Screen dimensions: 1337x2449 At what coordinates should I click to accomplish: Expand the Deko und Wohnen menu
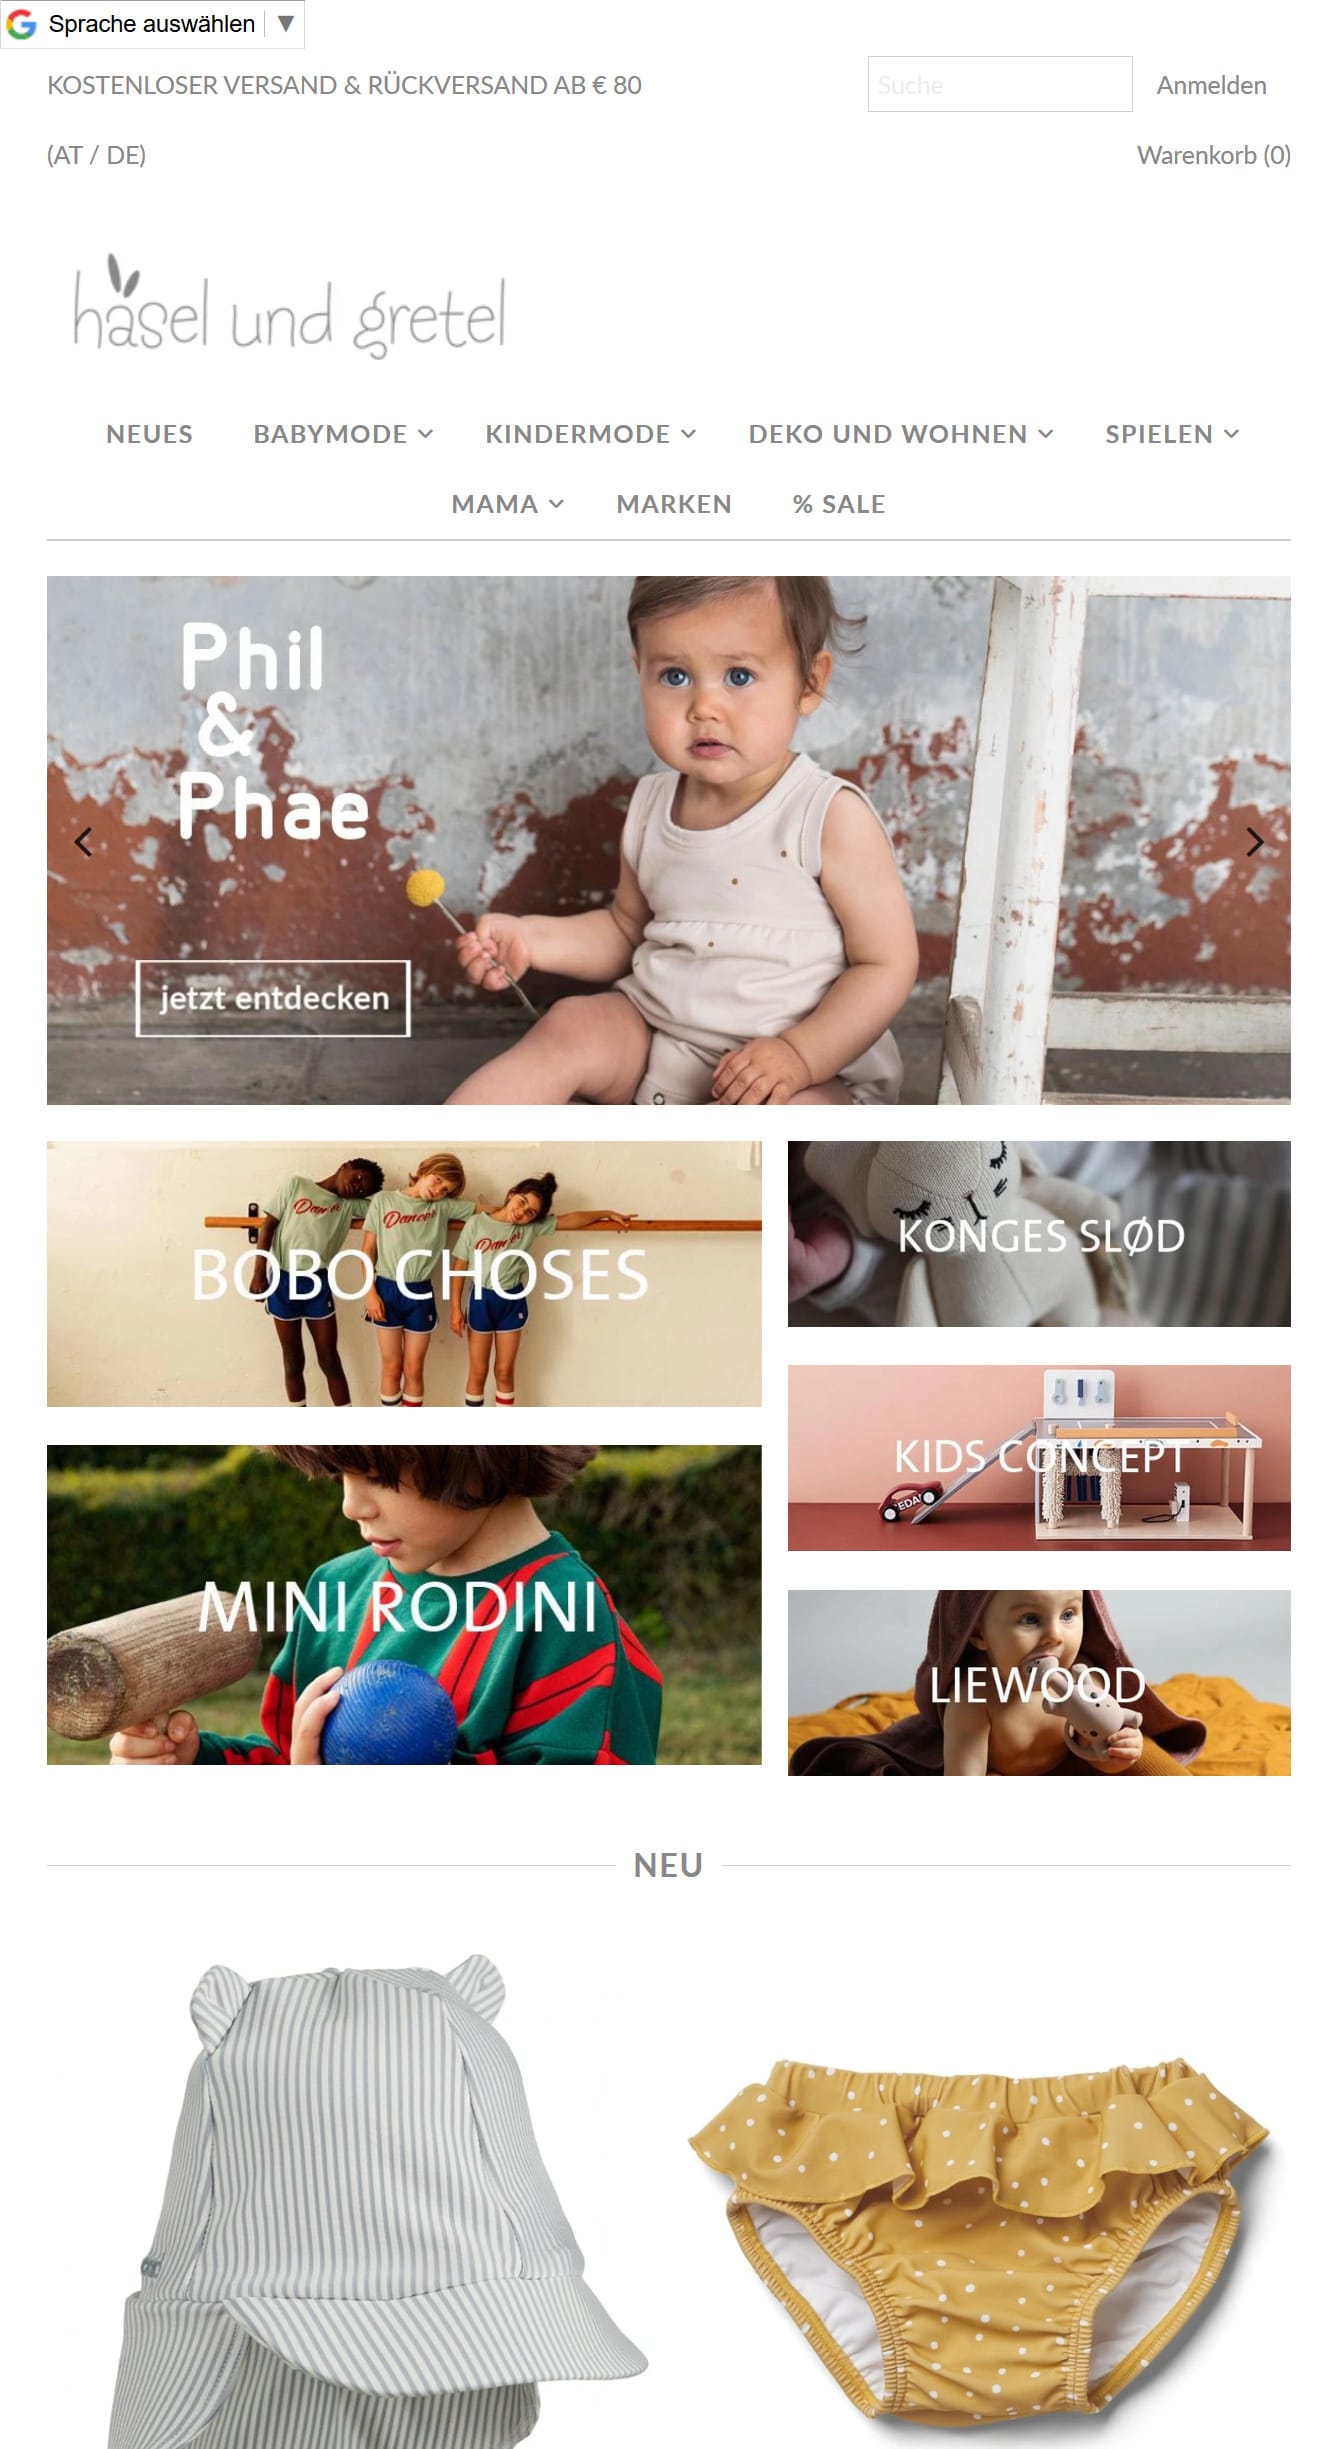pos(900,434)
